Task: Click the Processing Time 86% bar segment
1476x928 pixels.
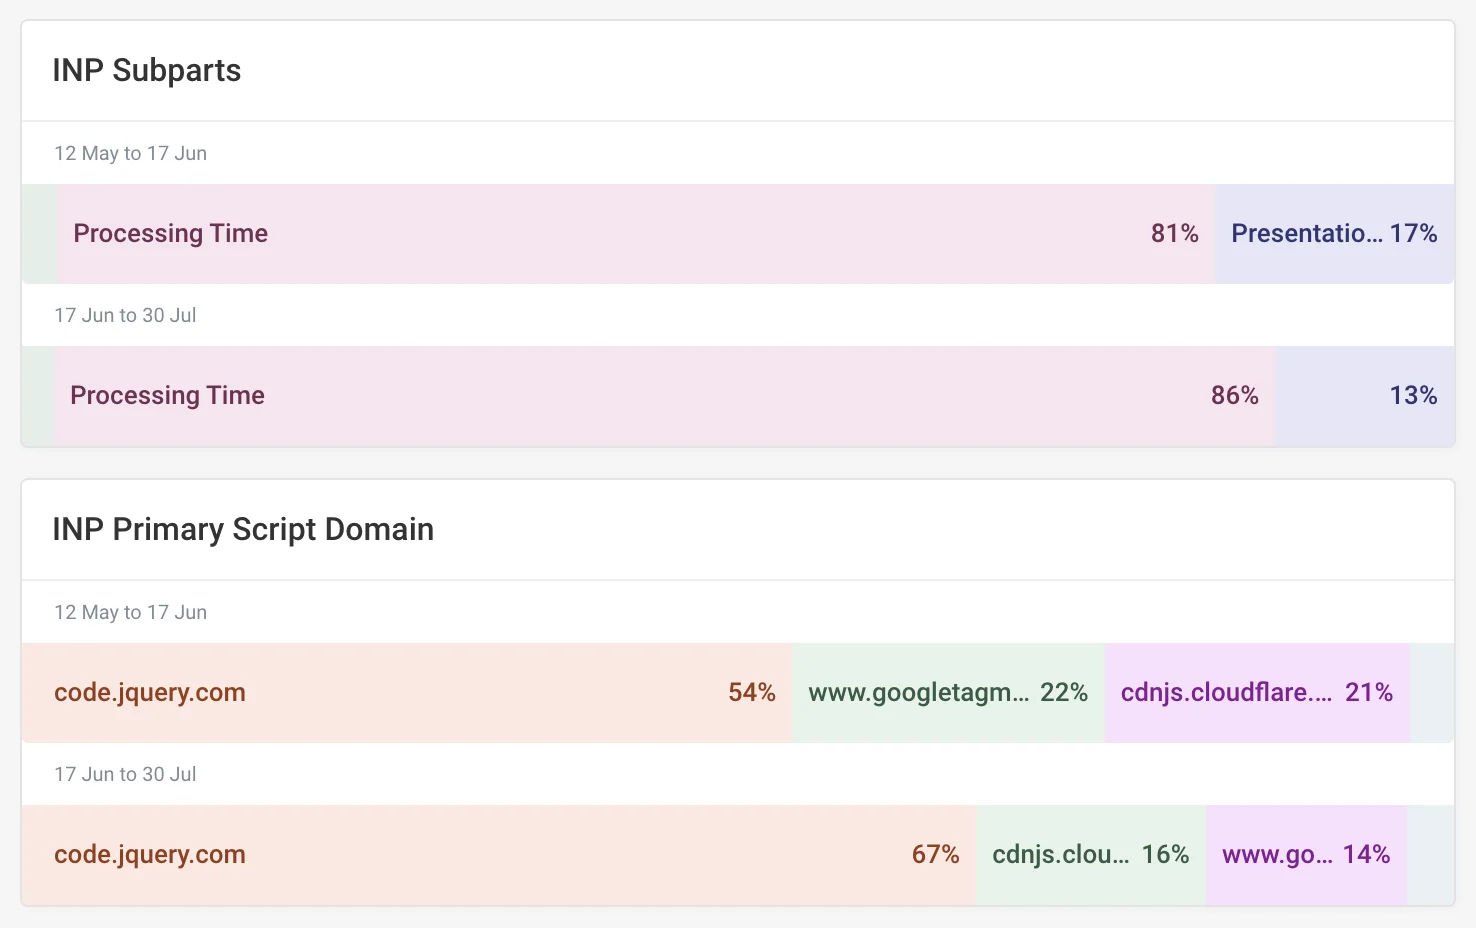Action: pos(664,396)
